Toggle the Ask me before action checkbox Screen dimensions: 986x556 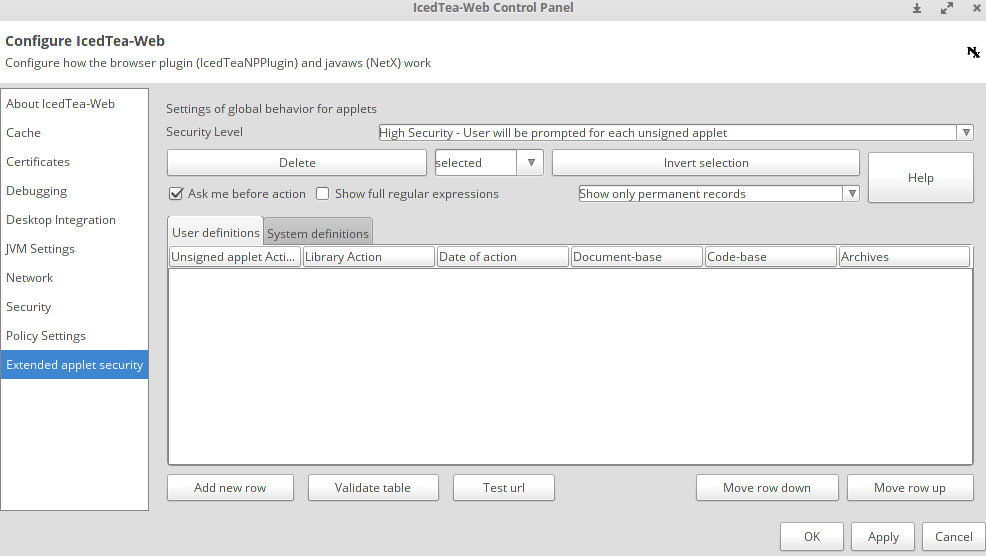click(176, 194)
